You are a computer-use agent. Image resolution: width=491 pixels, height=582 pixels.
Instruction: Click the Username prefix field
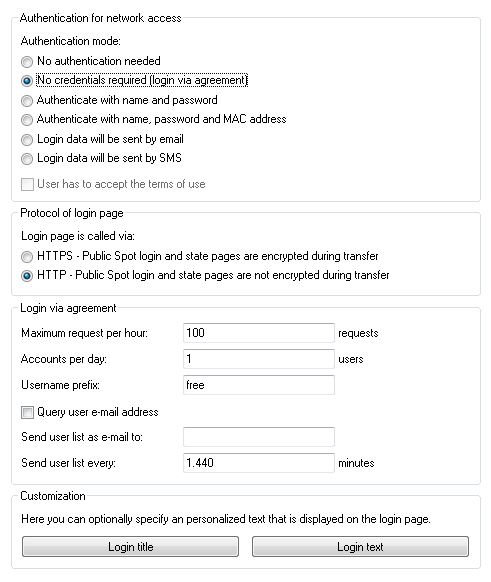pyautogui.click(x=259, y=385)
